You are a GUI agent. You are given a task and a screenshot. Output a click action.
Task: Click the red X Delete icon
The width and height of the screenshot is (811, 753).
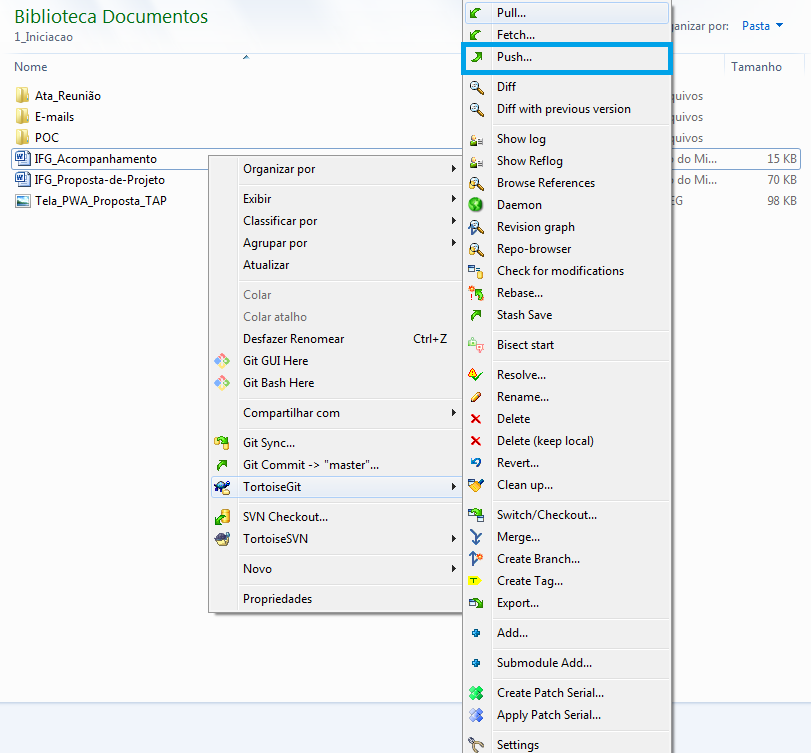point(477,419)
